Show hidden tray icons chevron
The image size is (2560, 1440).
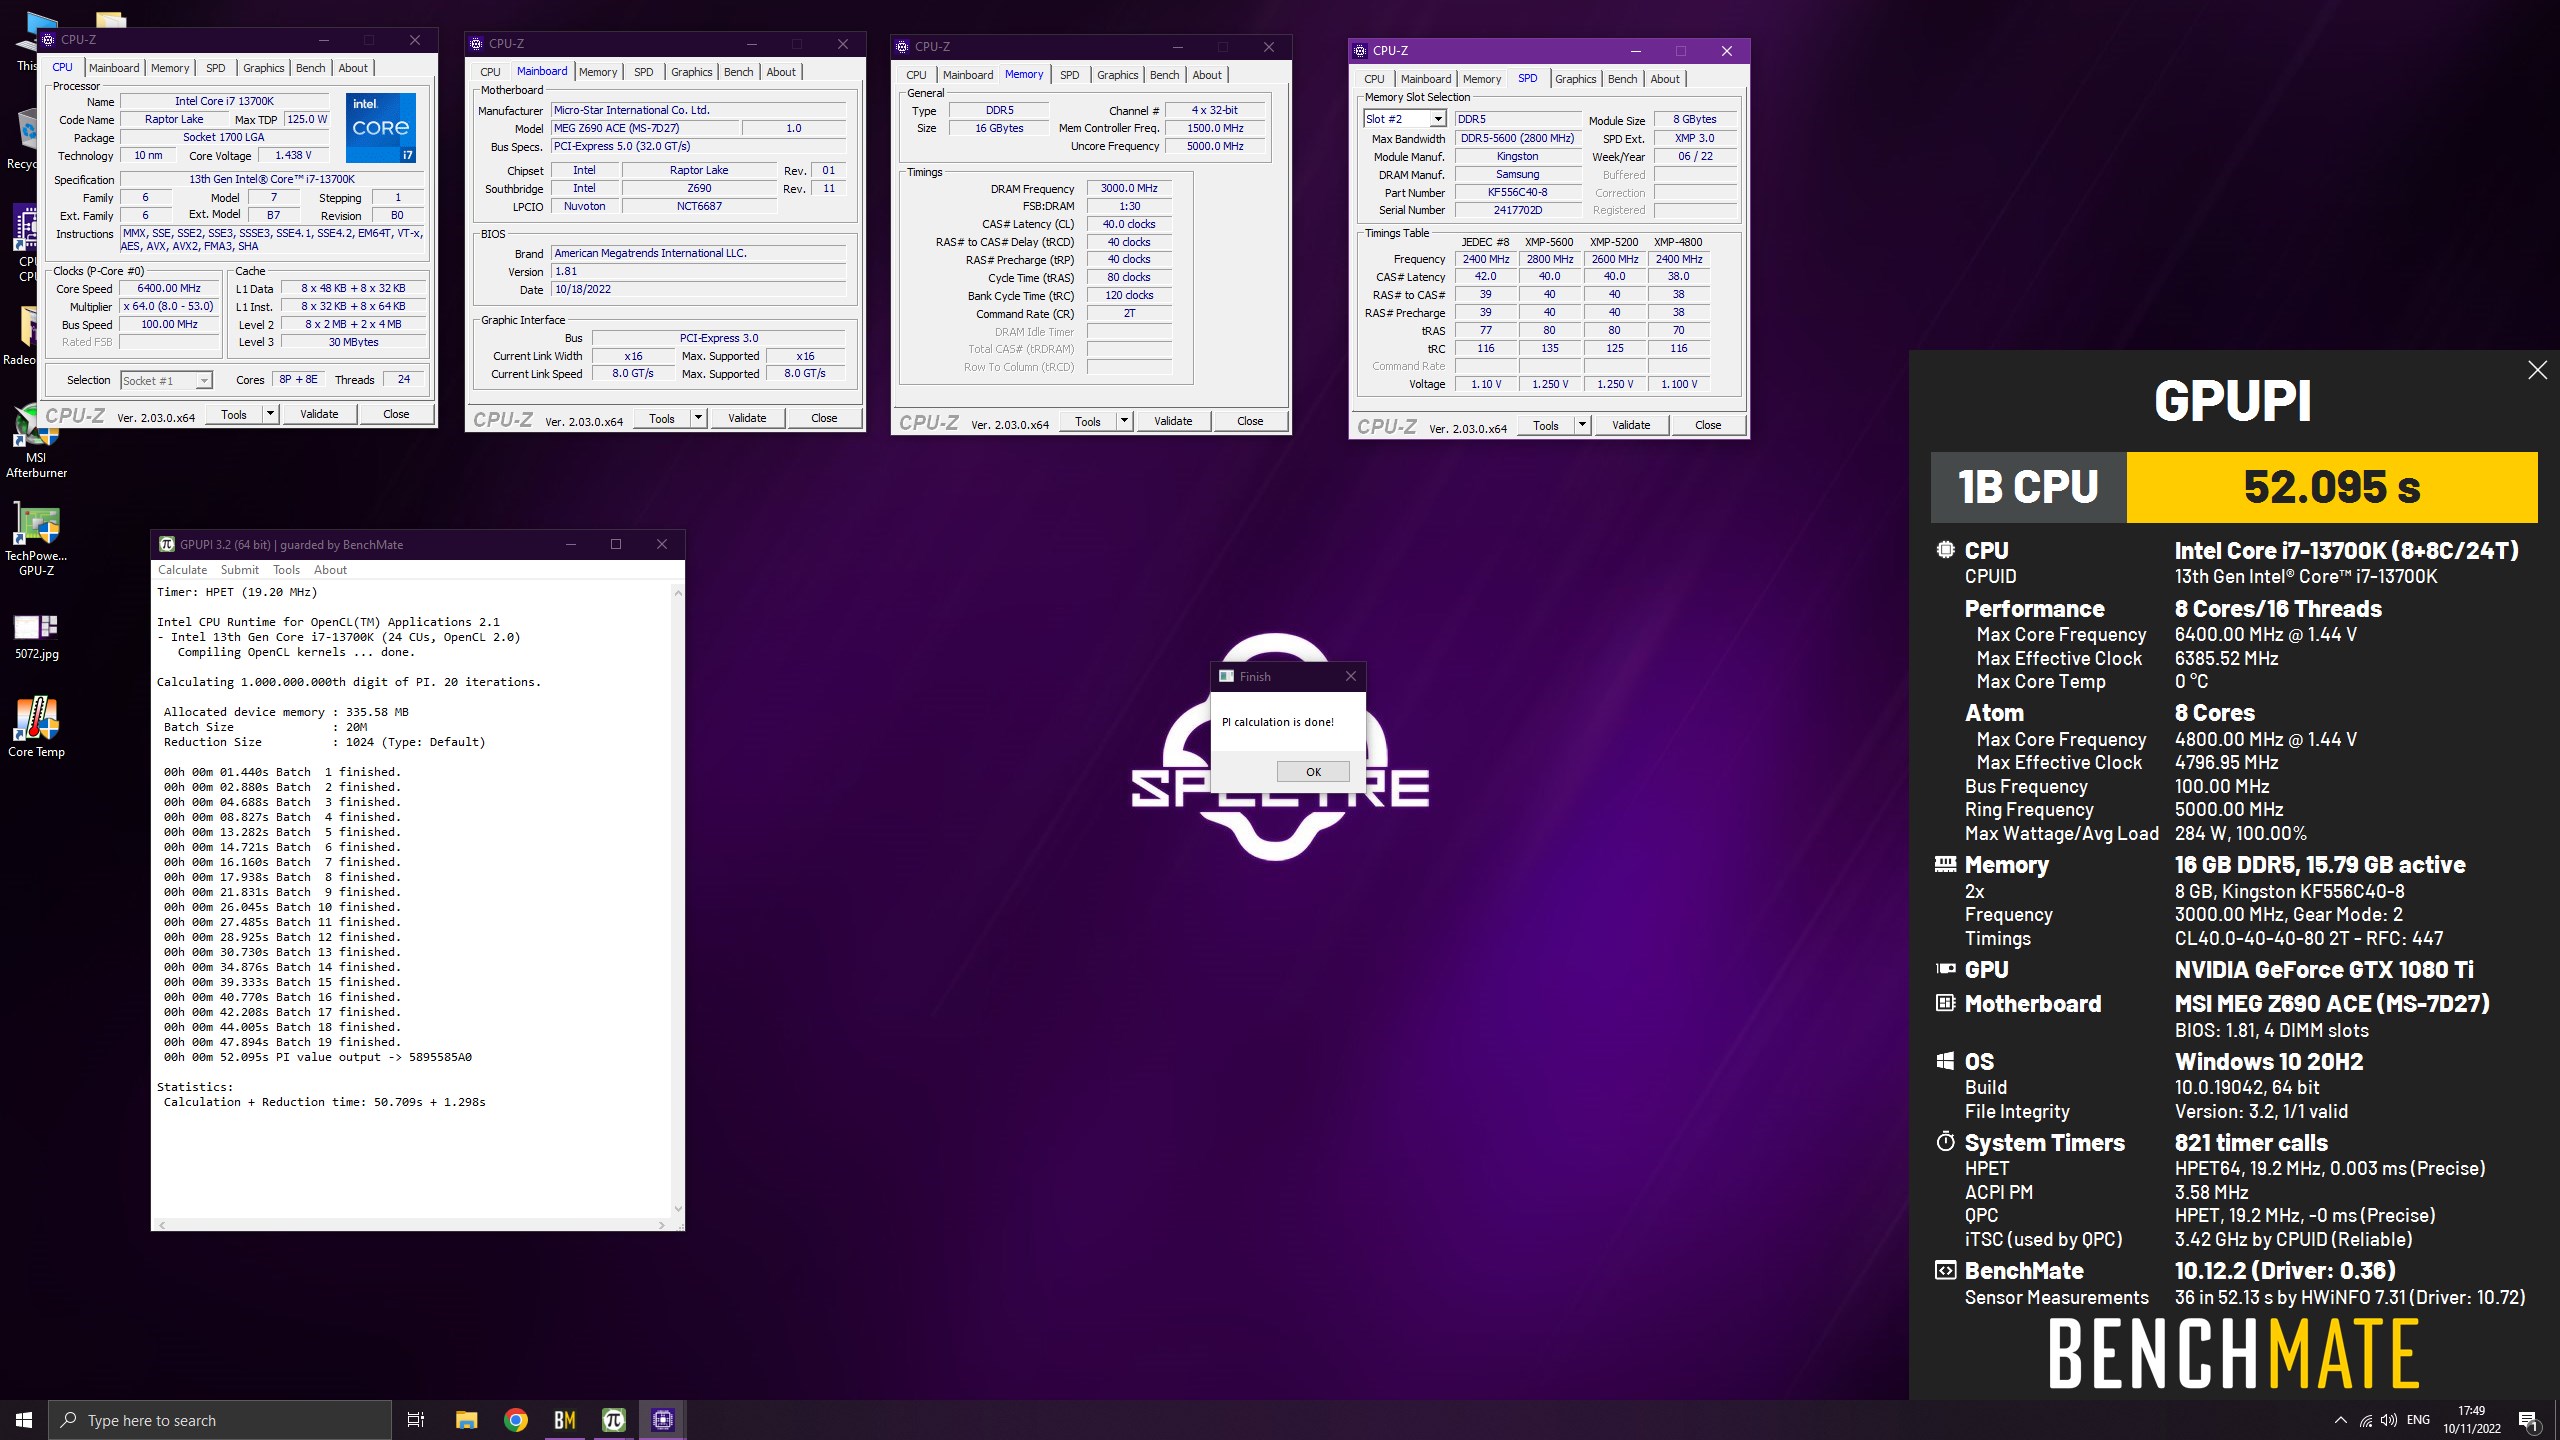coord(2340,1420)
